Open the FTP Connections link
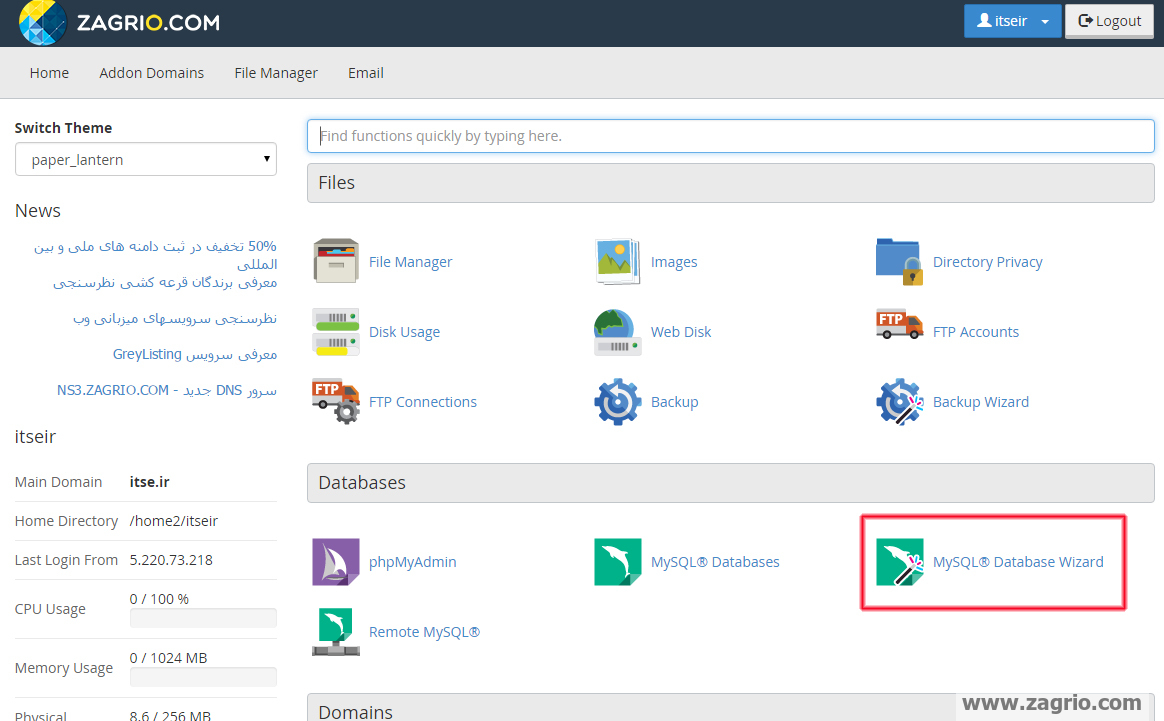The width and height of the screenshot is (1164, 721). pos(422,402)
